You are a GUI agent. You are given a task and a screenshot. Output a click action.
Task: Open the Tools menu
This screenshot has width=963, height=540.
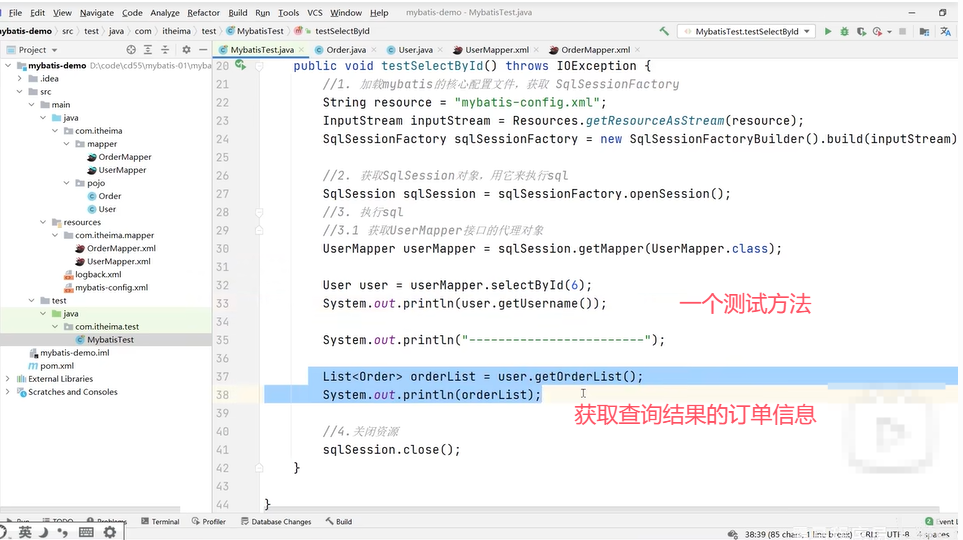[288, 12]
